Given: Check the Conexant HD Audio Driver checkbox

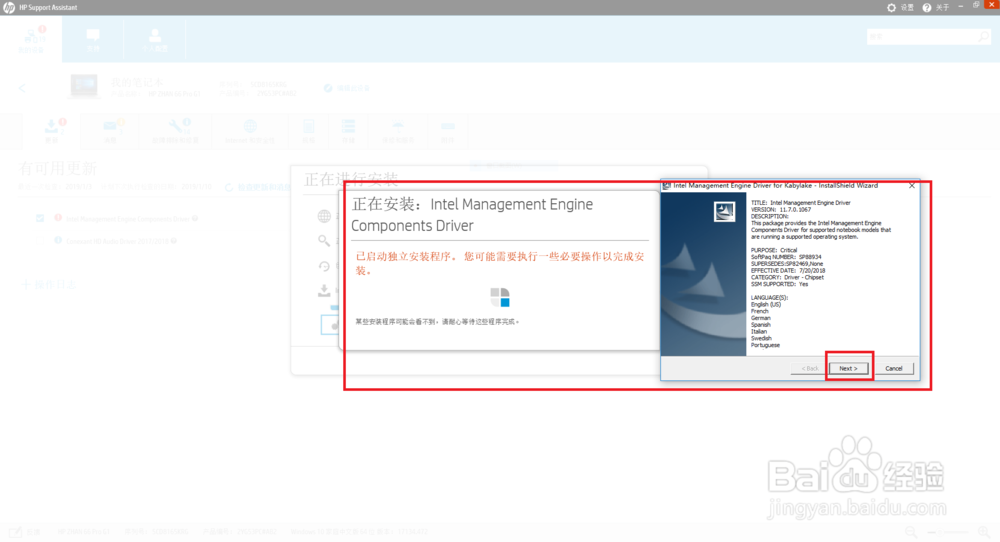Looking at the screenshot, I should (40, 241).
